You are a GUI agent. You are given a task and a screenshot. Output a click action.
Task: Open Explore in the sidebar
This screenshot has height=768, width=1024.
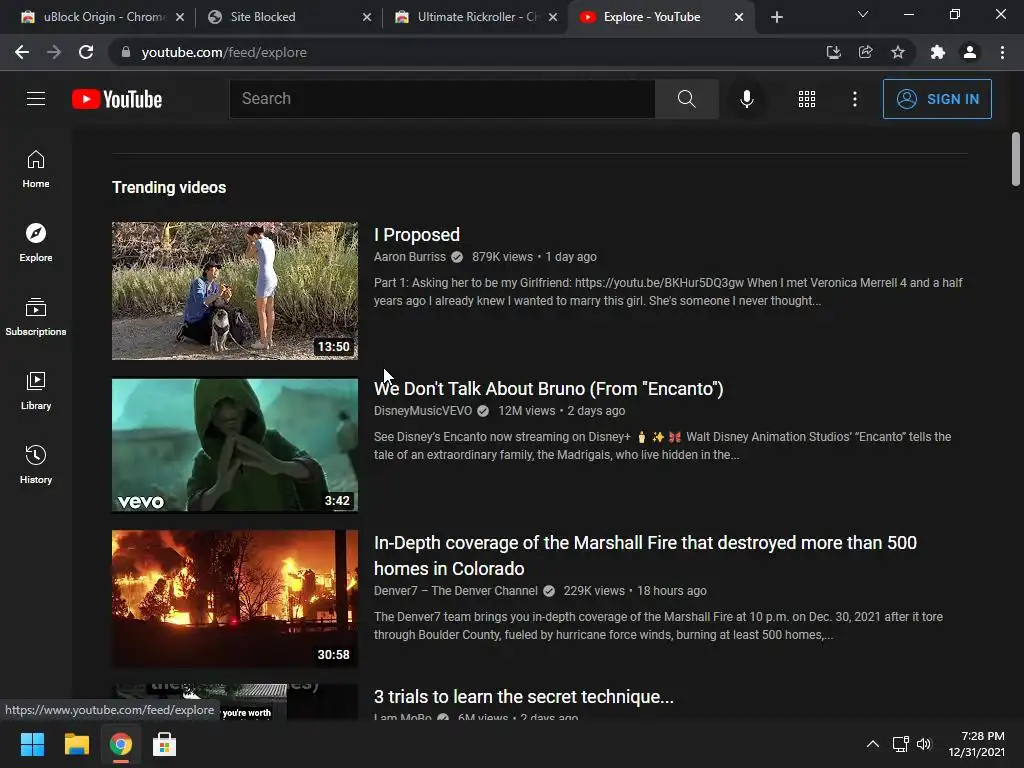pos(36,243)
